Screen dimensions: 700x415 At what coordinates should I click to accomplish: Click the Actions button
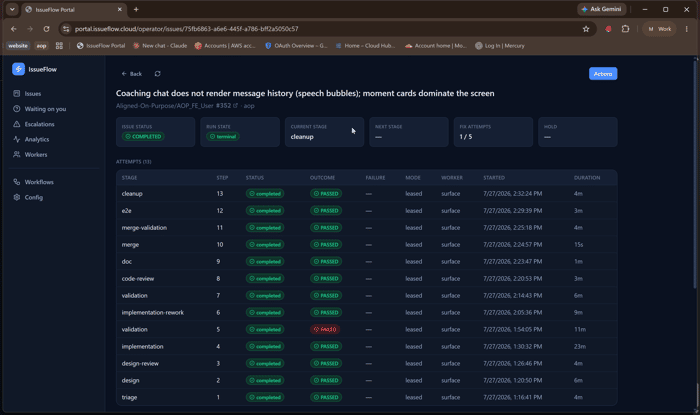coord(603,74)
